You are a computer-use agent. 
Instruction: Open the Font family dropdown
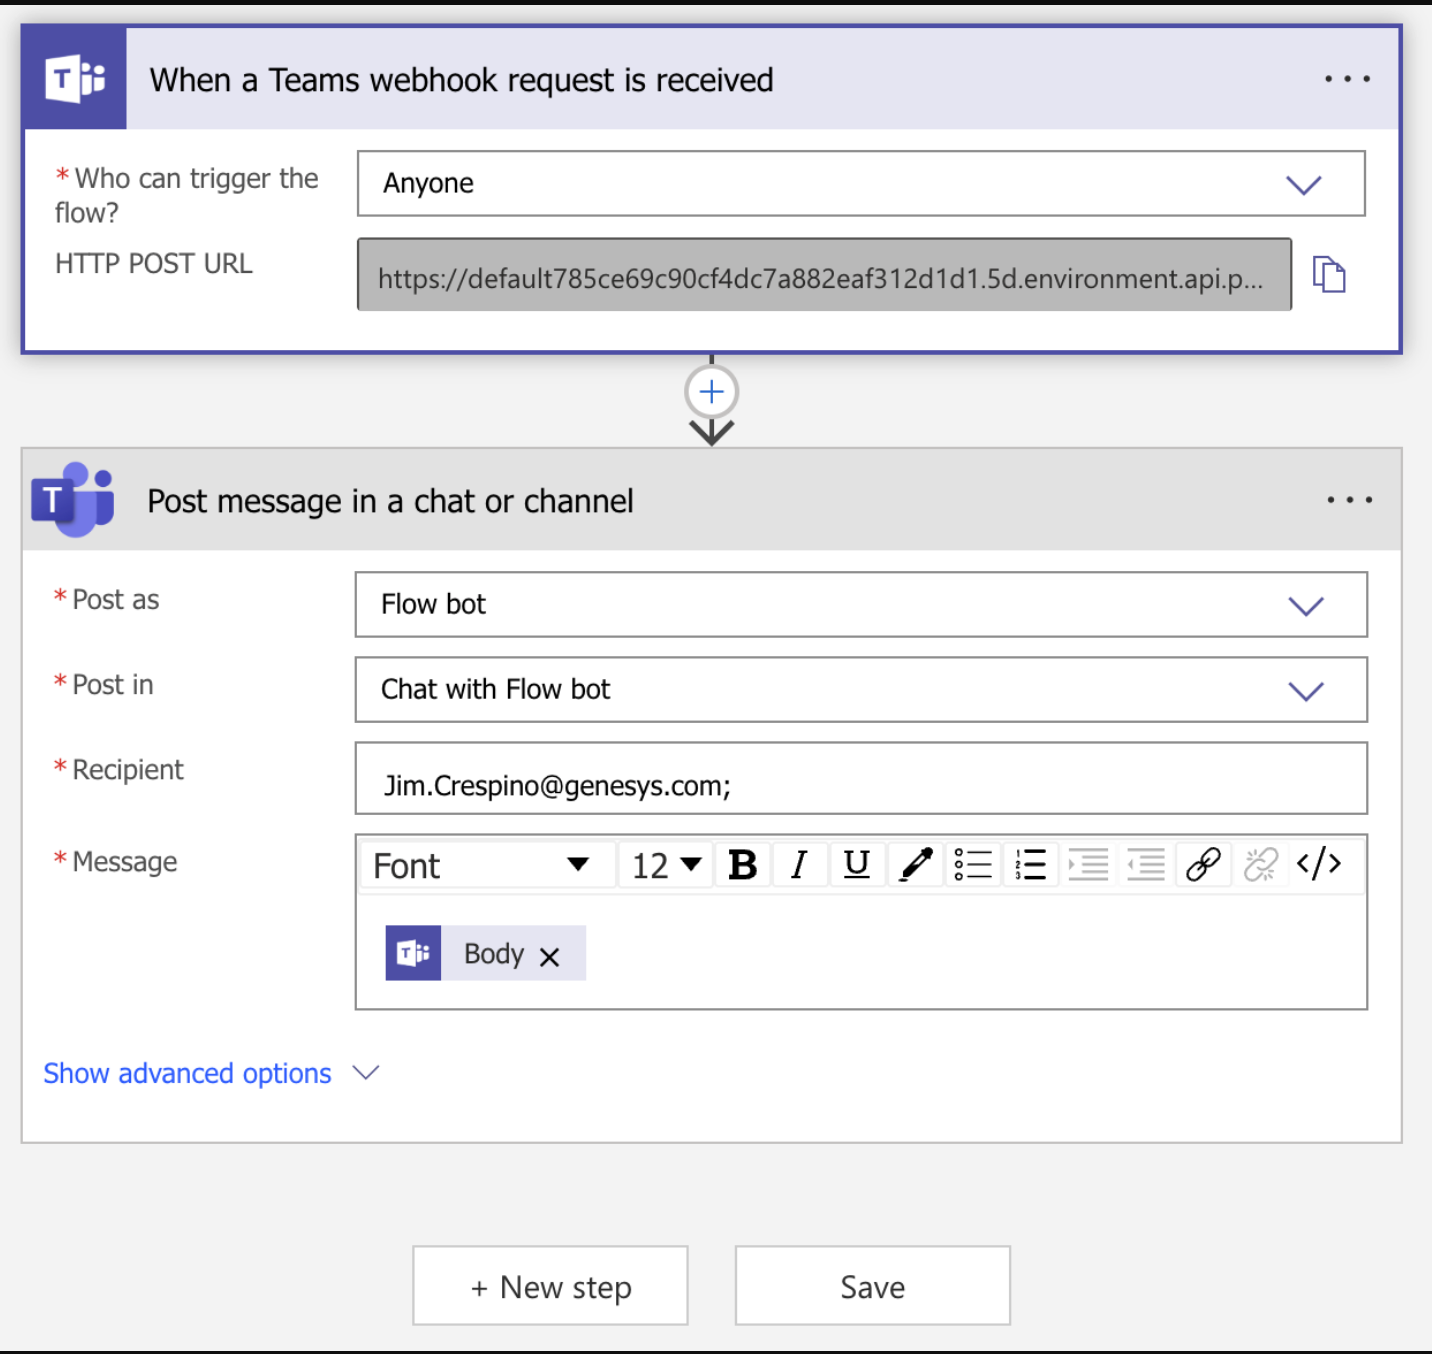coord(486,865)
